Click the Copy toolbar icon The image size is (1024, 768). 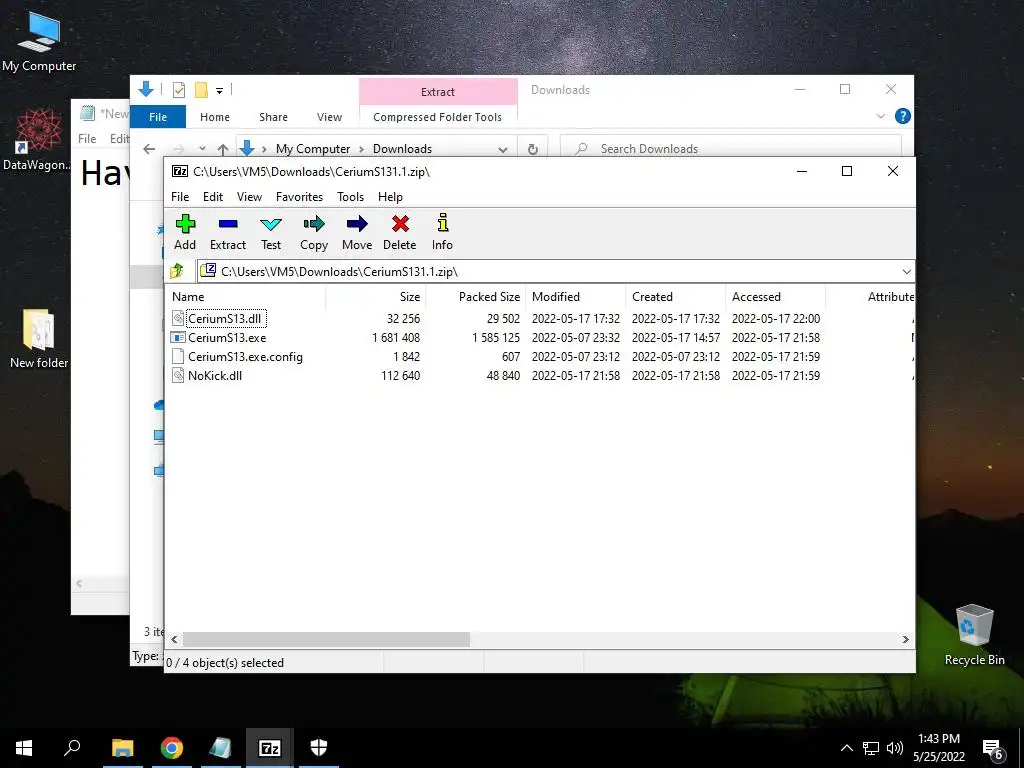click(313, 232)
